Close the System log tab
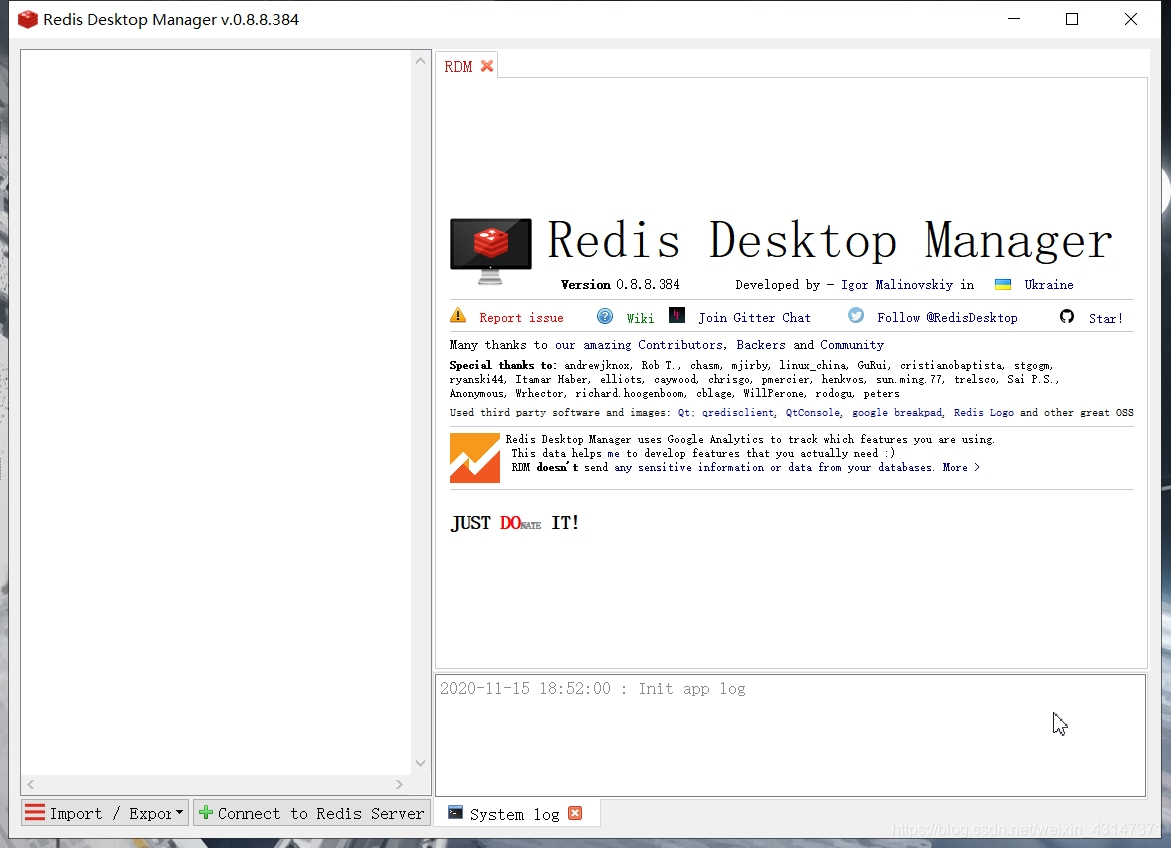This screenshot has width=1171, height=848. click(x=574, y=813)
